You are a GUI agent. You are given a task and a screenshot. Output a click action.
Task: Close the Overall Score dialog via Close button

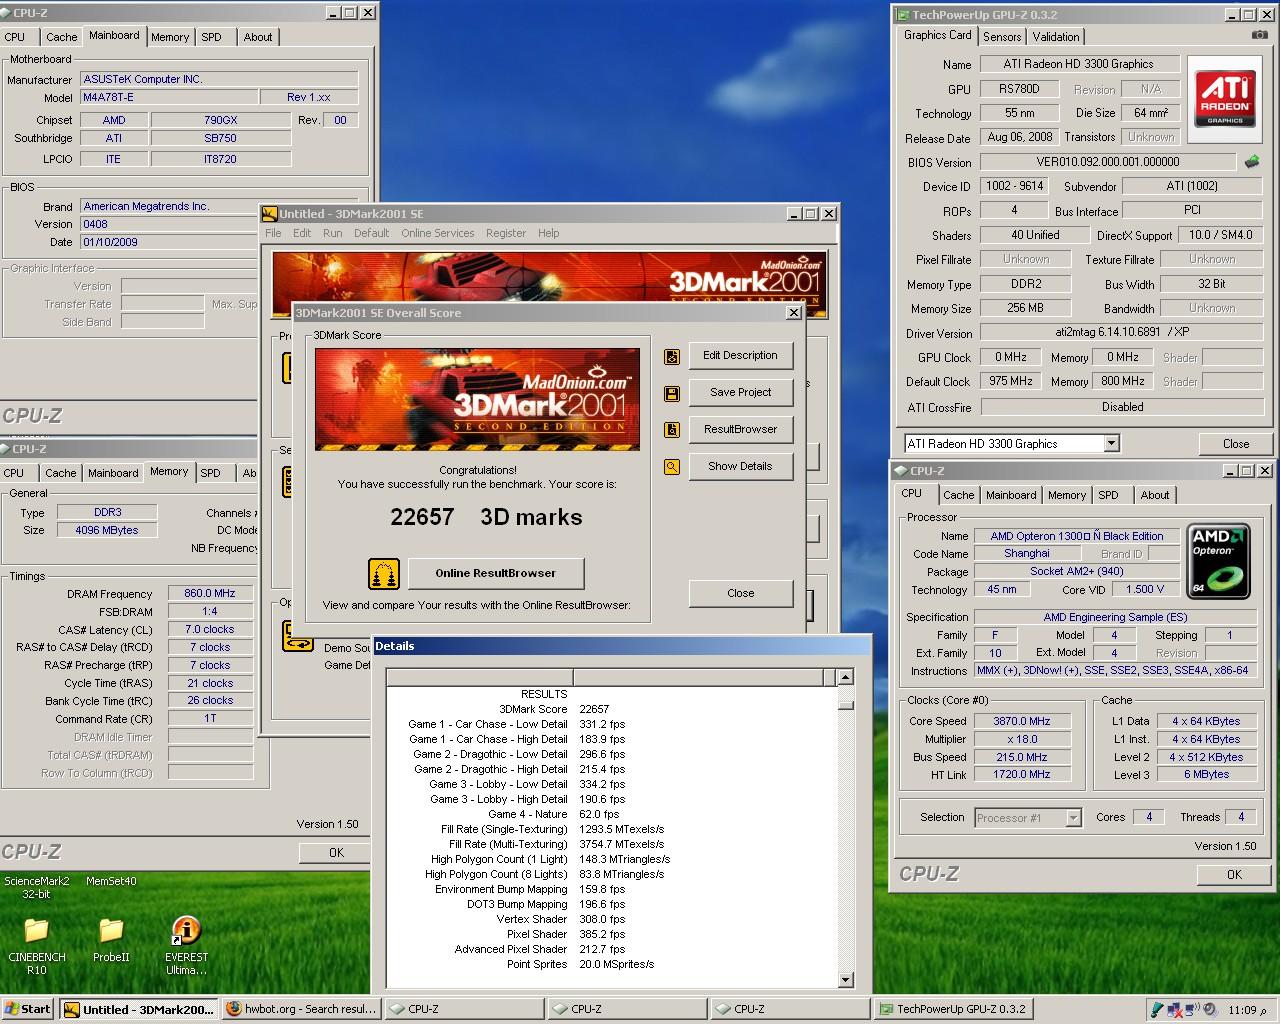coord(740,593)
